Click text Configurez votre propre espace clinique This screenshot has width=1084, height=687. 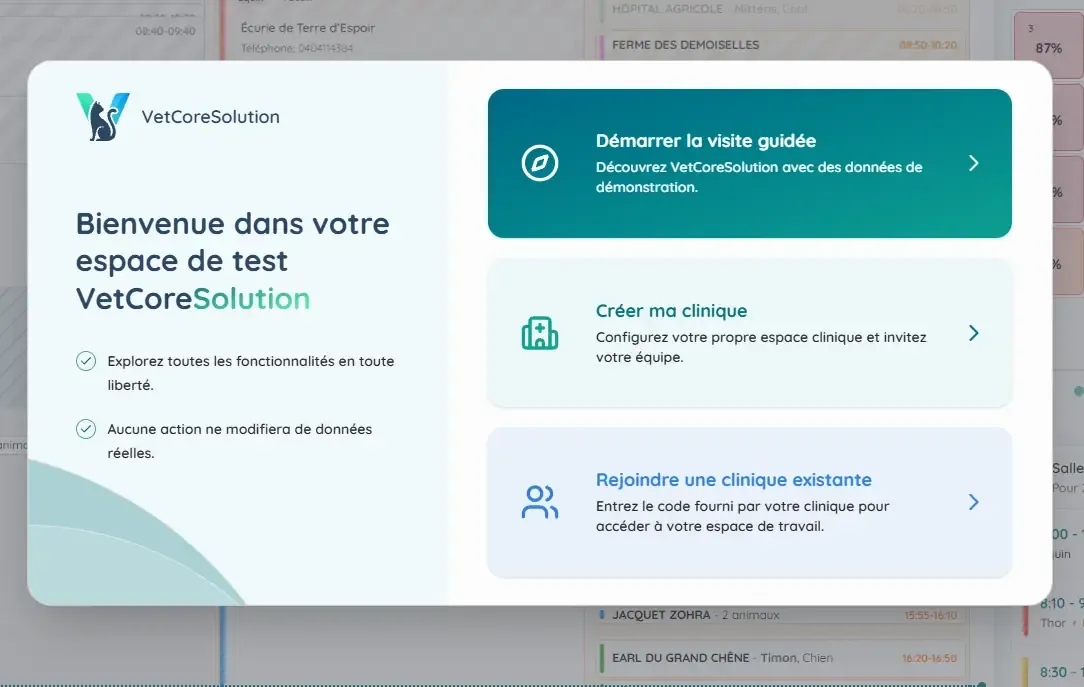761,347
